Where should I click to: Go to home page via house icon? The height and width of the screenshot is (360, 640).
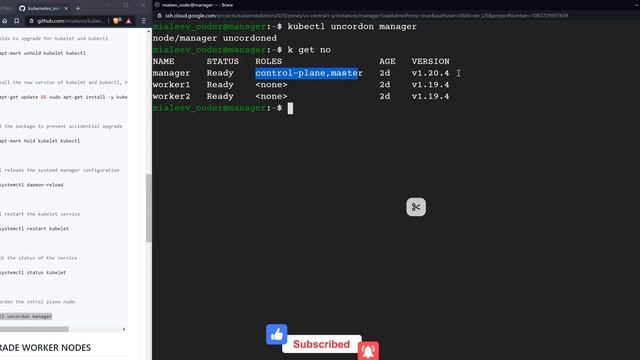click(x=4, y=21)
